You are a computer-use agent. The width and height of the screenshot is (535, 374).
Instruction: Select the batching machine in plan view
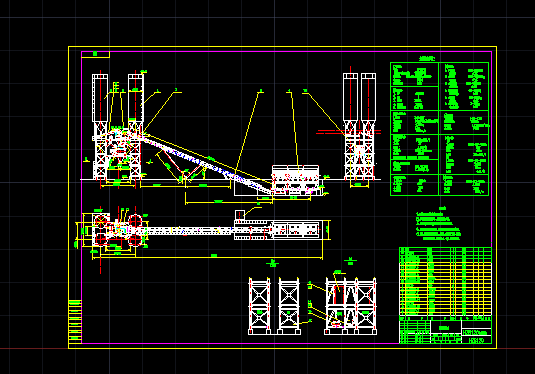click(x=295, y=229)
